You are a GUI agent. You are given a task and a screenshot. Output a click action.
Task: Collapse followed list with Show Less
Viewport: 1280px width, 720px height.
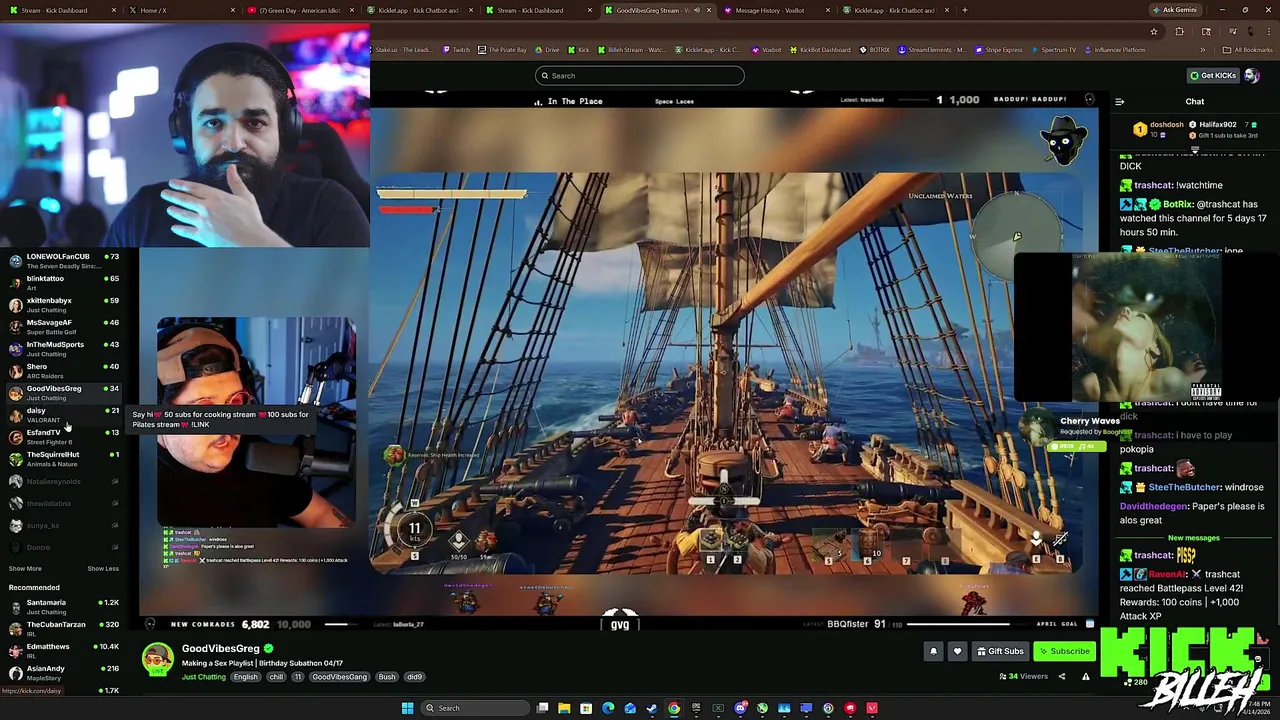tap(103, 568)
